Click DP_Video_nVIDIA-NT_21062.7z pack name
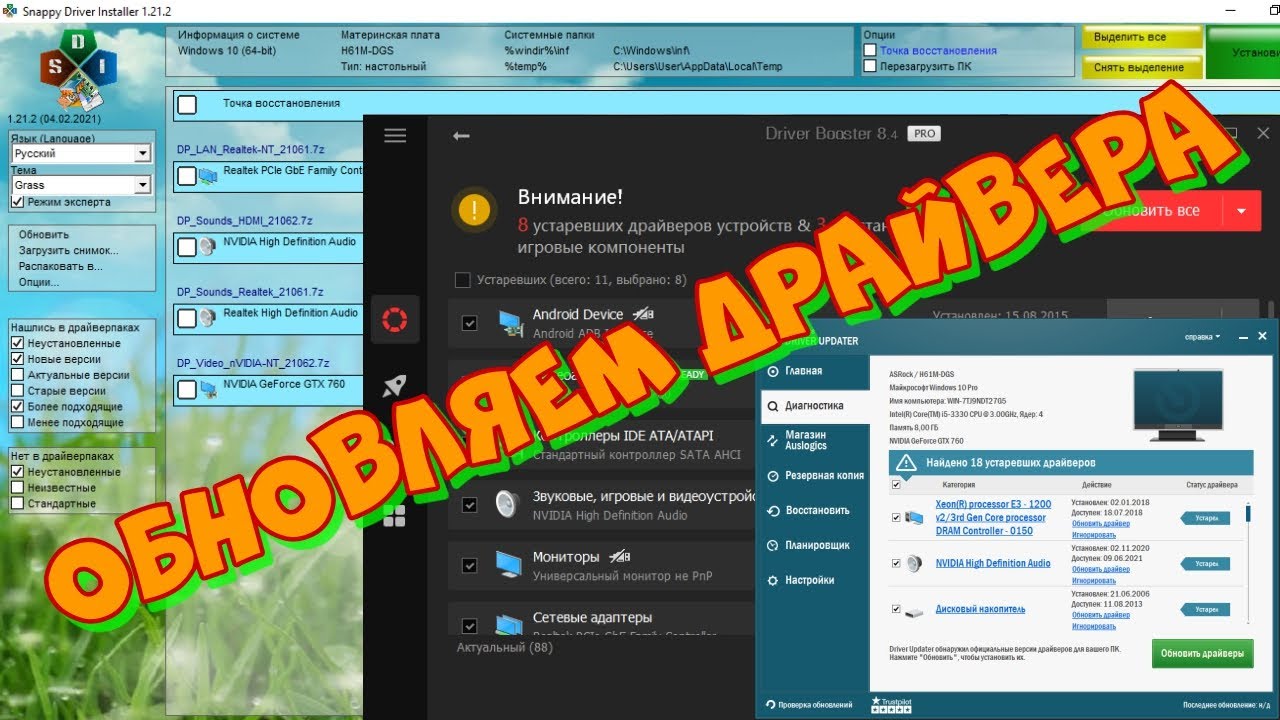Screen dimensions: 1280x720 pyautogui.click(x=253, y=363)
